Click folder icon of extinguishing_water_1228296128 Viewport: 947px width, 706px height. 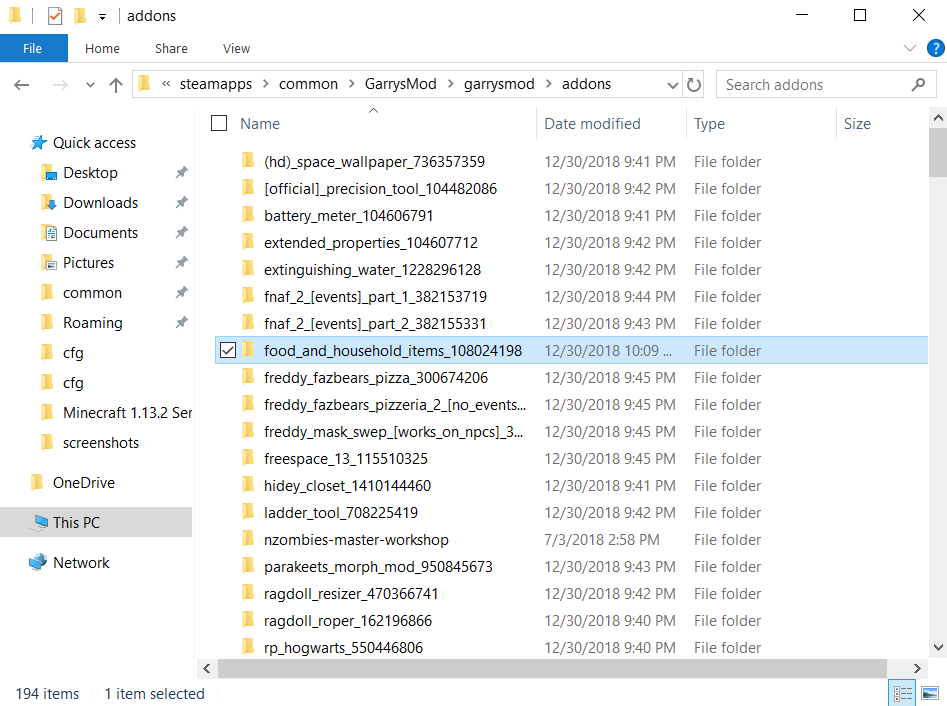coord(248,269)
